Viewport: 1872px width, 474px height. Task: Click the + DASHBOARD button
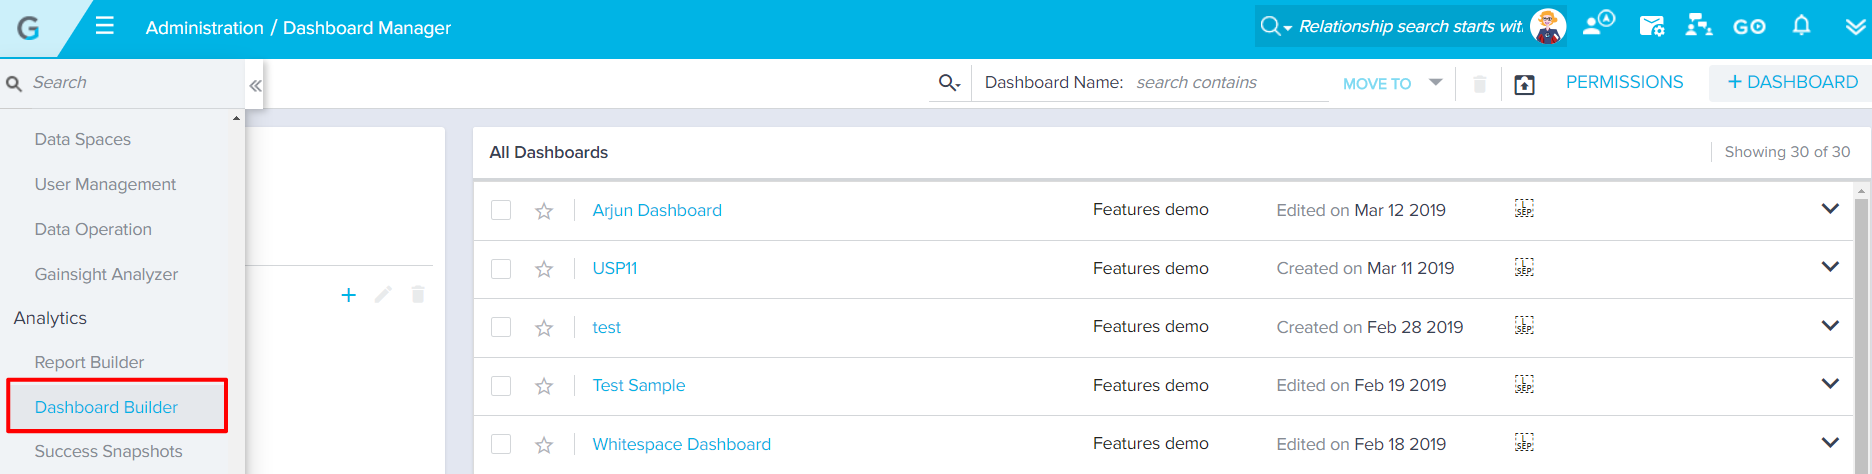click(1792, 82)
